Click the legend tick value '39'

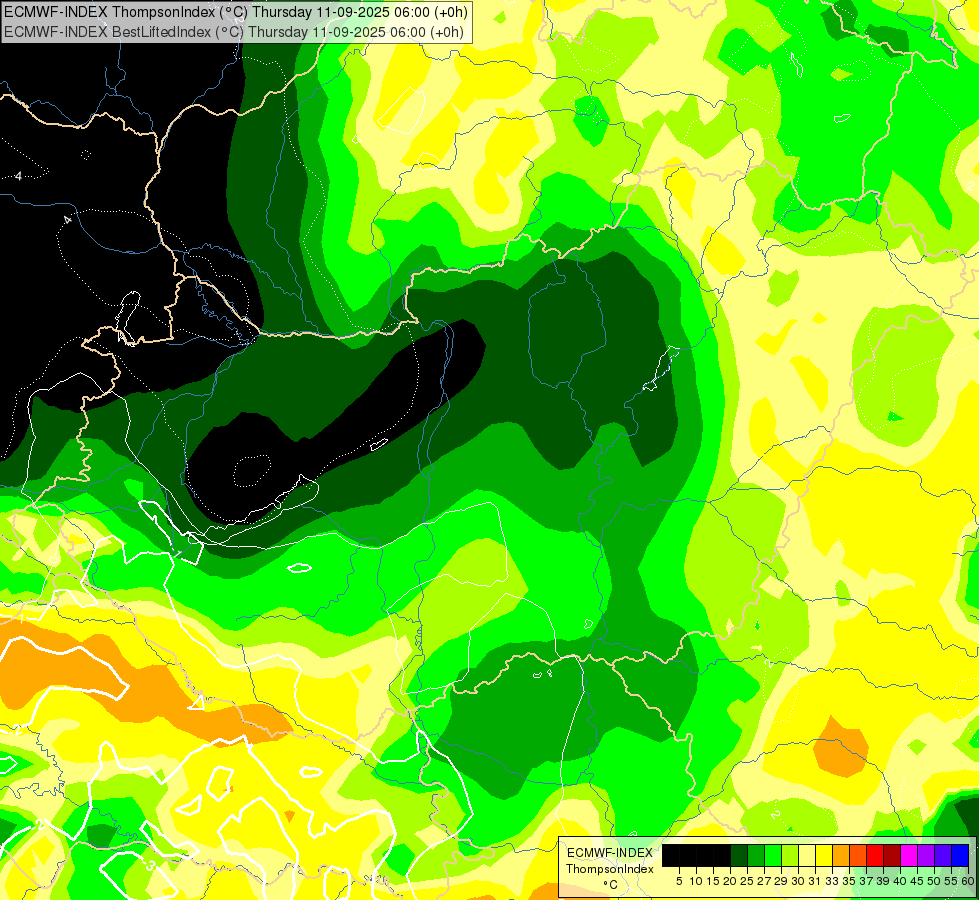[883, 881]
